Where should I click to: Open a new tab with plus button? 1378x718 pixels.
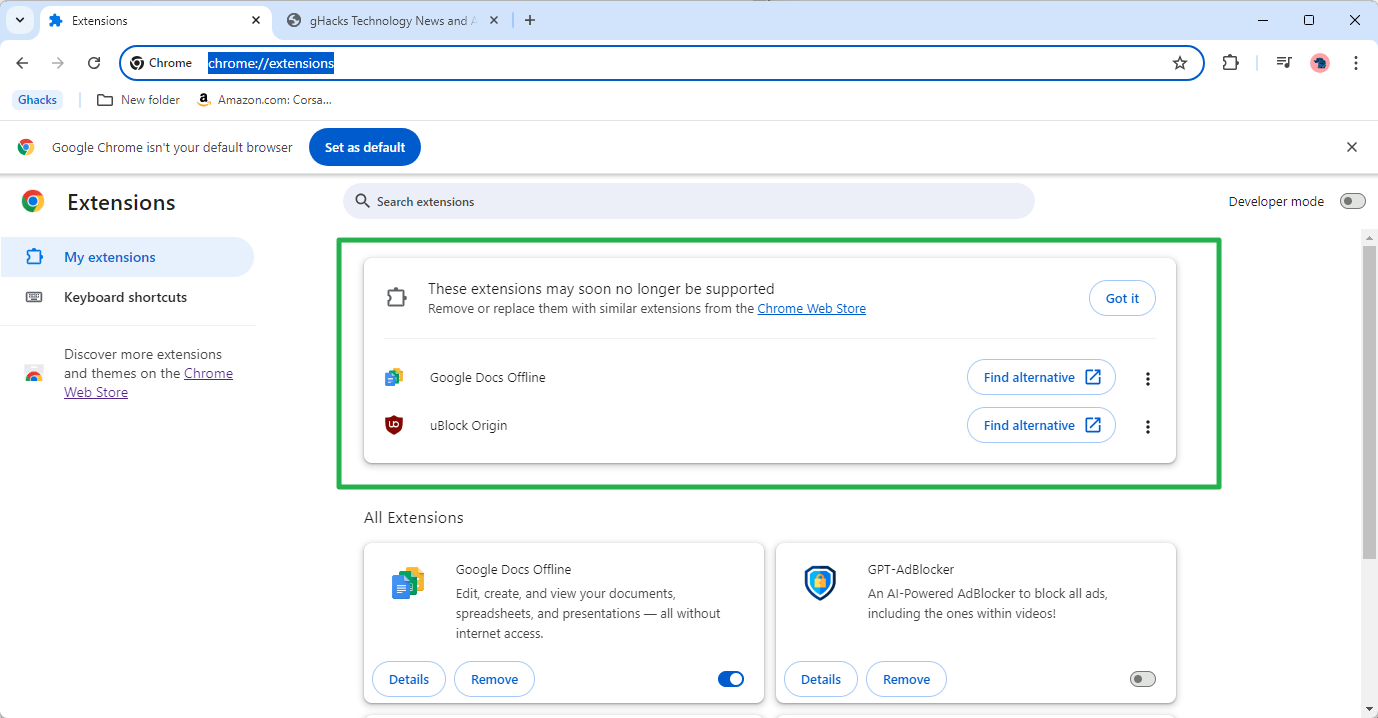[x=530, y=20]
